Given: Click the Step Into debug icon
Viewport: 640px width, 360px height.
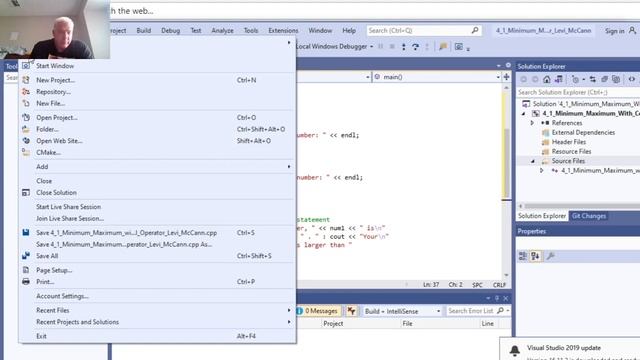Looking at the screenshot, I should [x=404, y=47].
